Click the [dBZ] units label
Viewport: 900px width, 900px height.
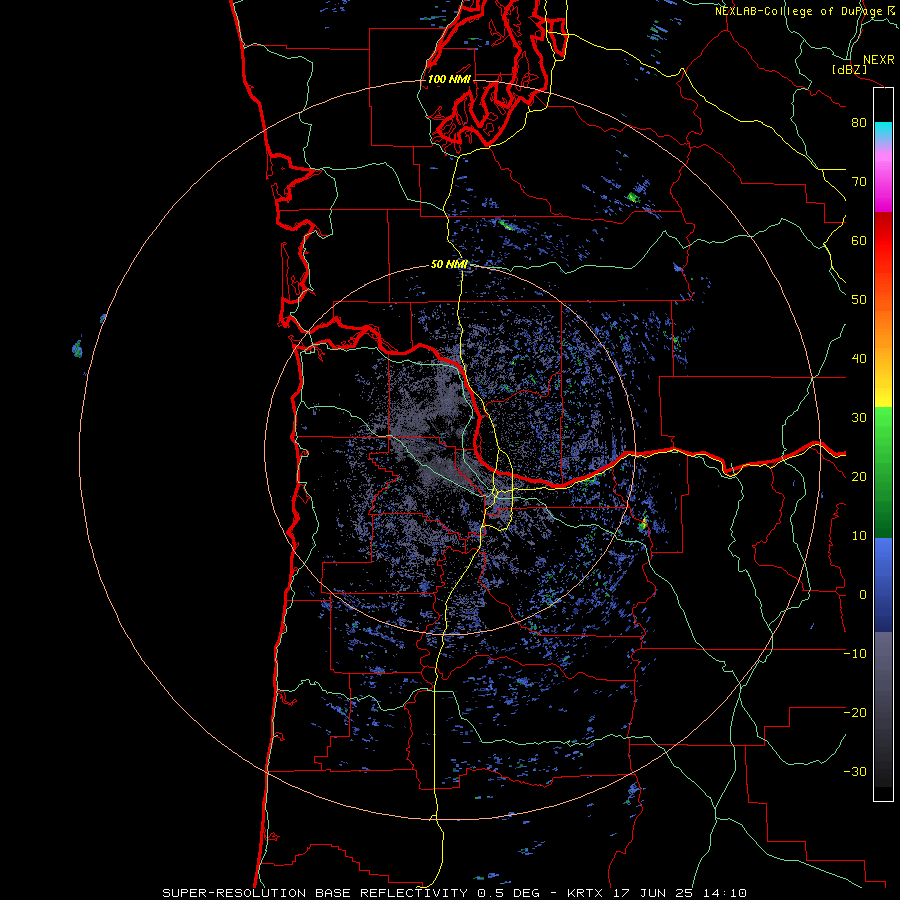click(x=849, y=69)
